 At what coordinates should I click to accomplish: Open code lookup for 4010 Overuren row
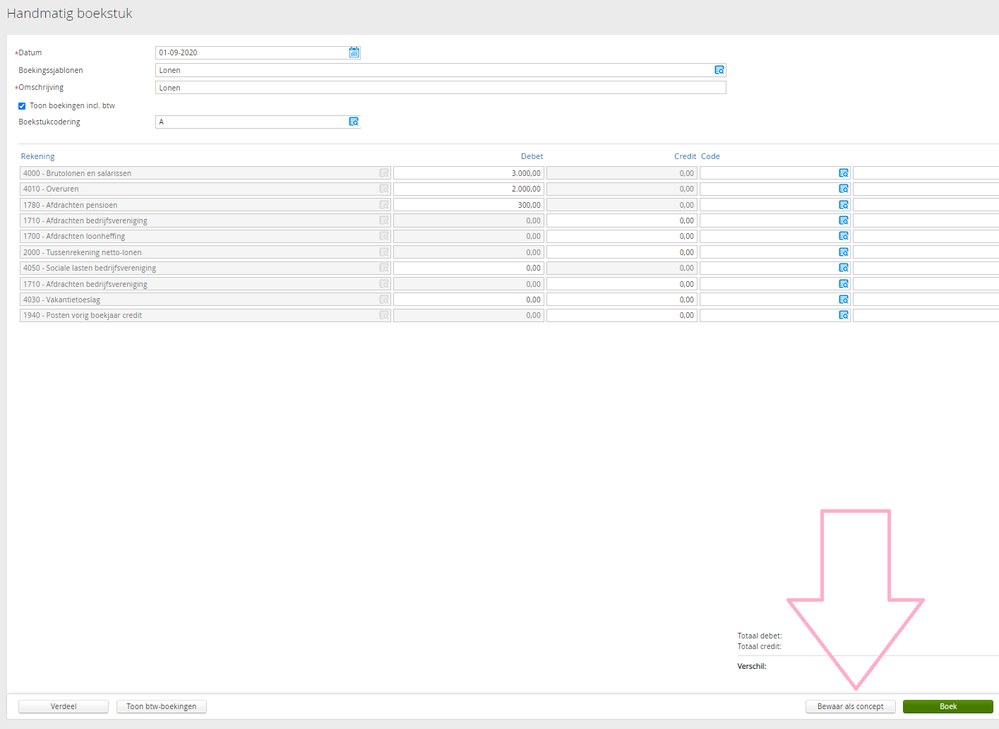click(x=844, y=189)
